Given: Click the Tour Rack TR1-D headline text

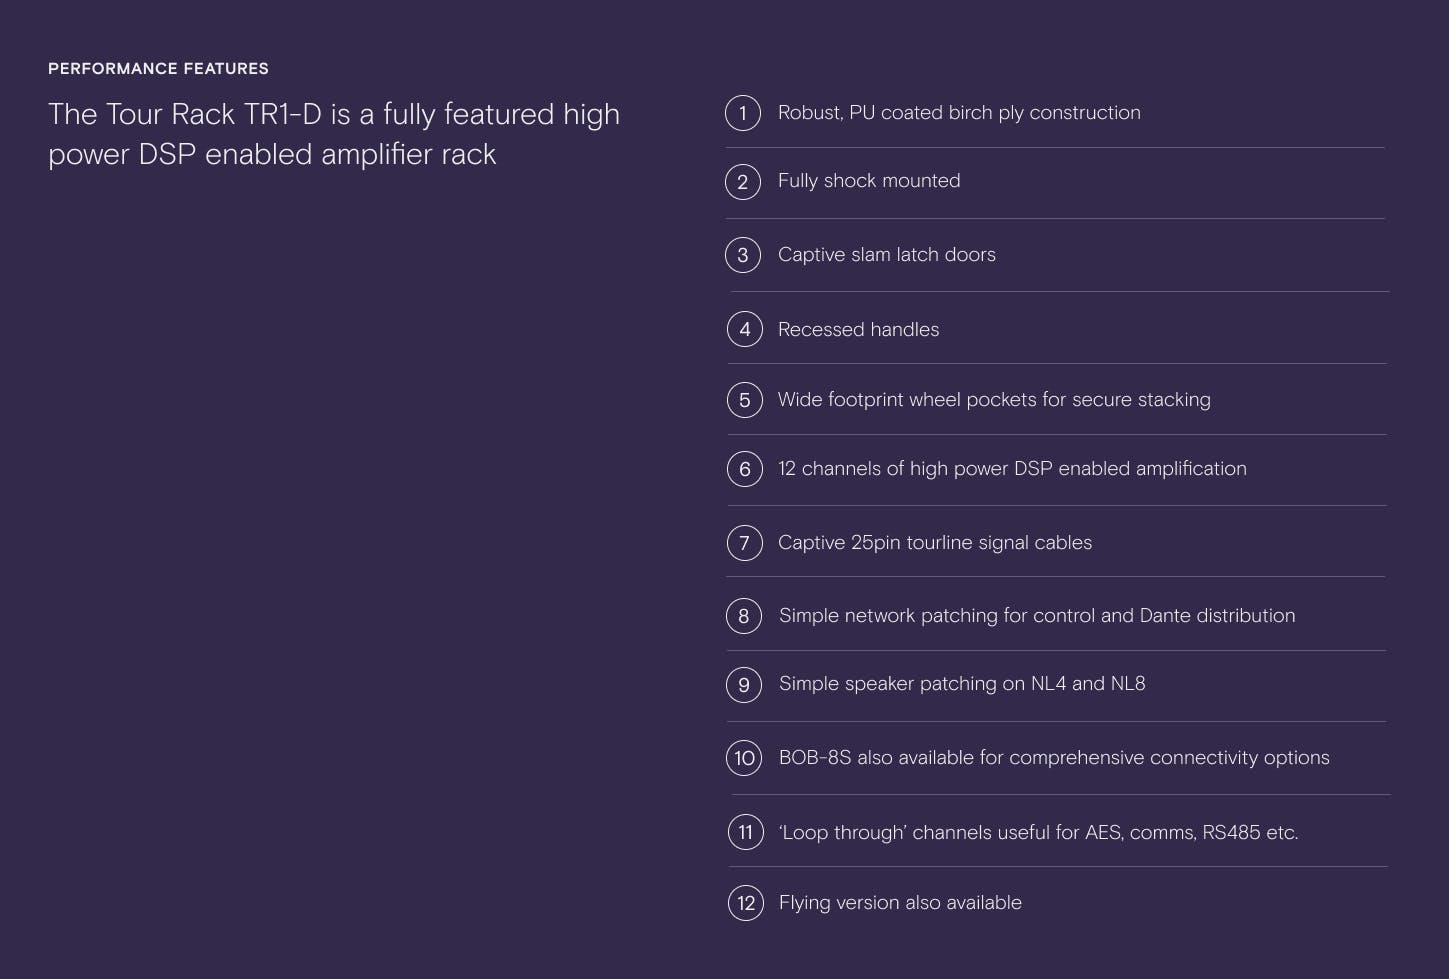Looking at the screenshot, I should click(334, 134).
